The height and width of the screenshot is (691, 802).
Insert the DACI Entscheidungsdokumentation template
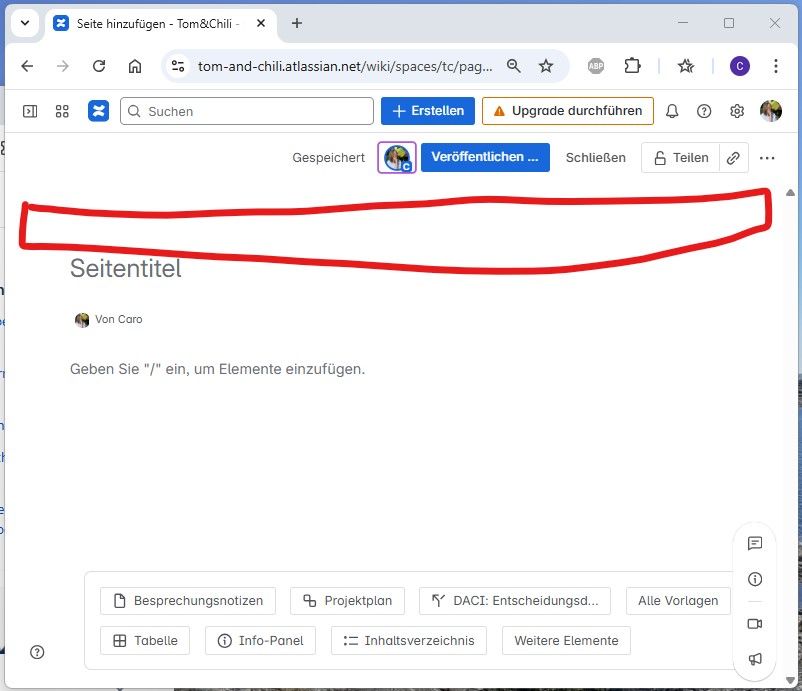coord(515,600)
